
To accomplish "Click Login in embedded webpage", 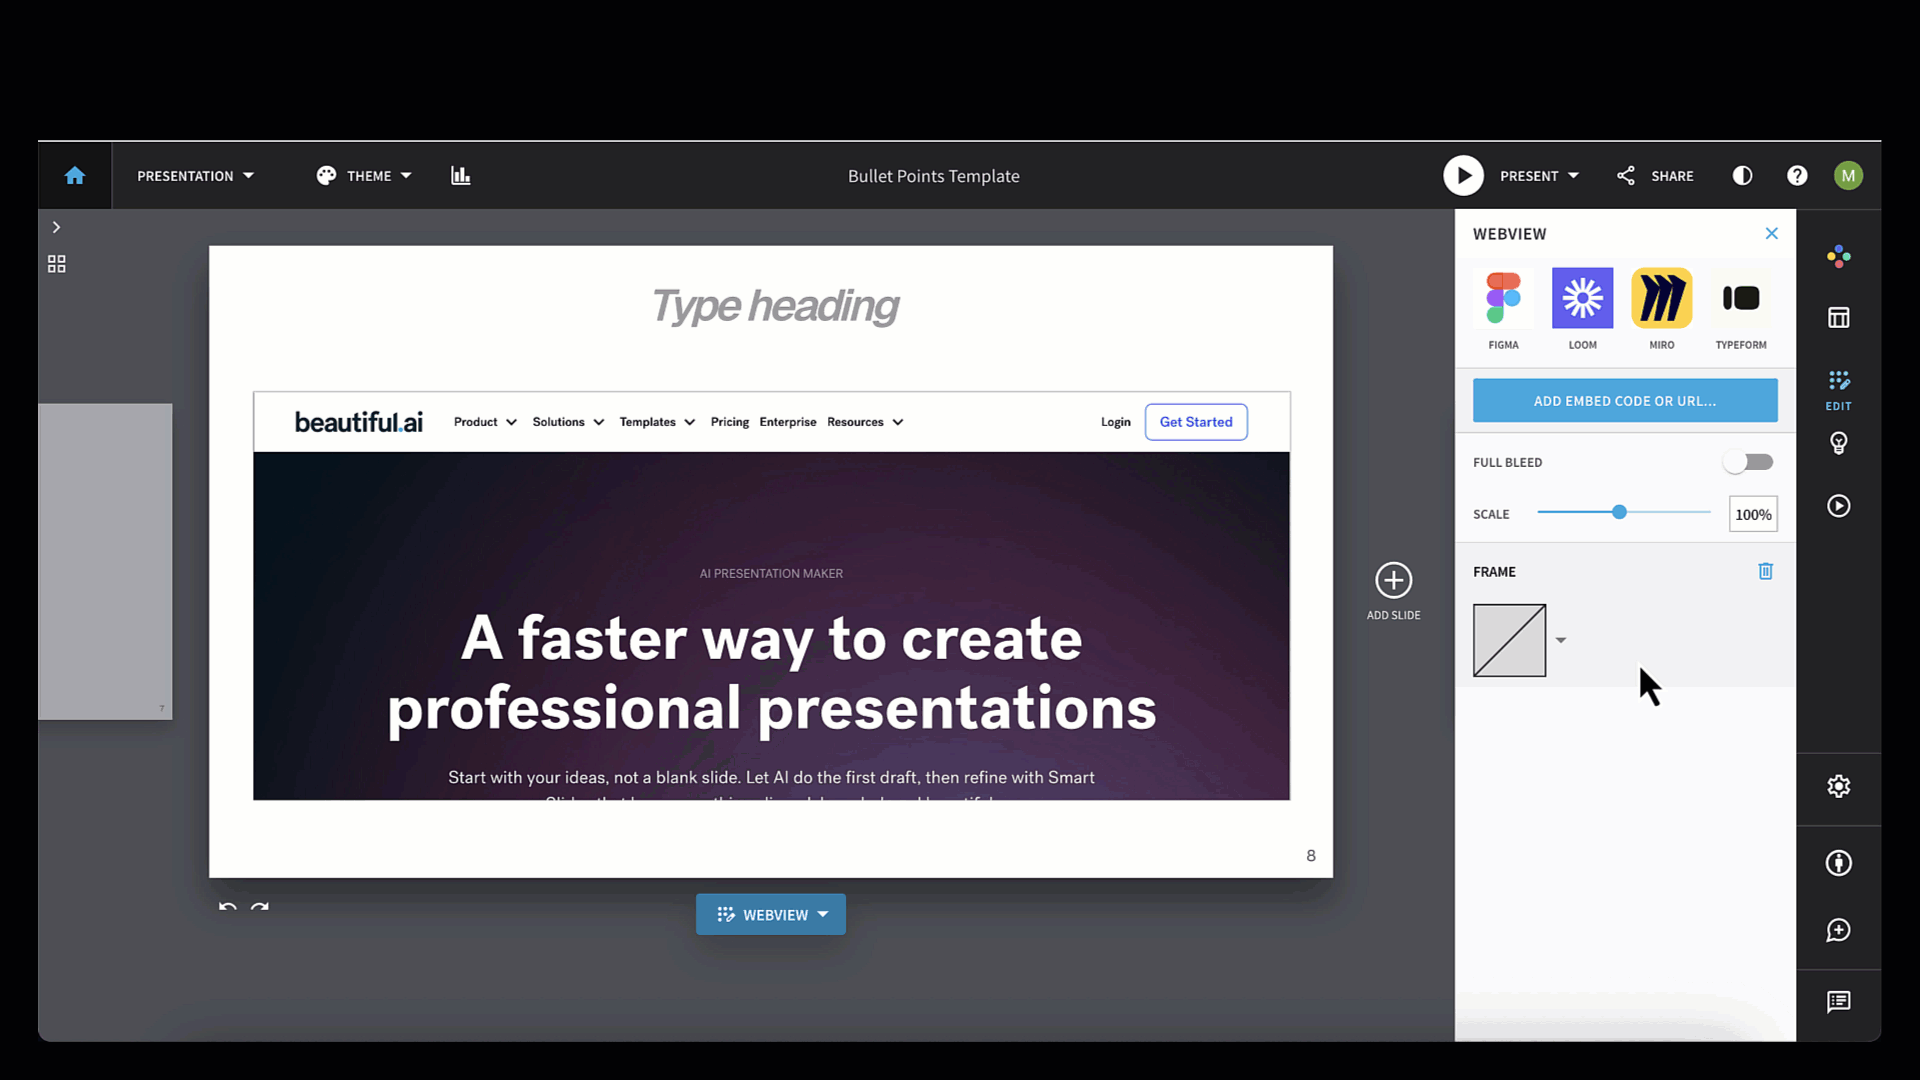I will (1116, 422).
